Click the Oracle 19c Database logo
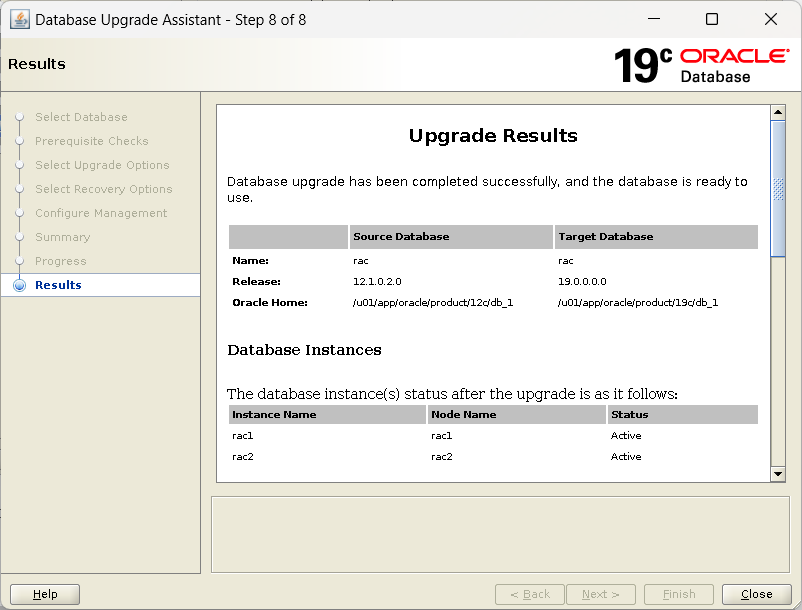This screenshot has height=610, width=802. 701,65
